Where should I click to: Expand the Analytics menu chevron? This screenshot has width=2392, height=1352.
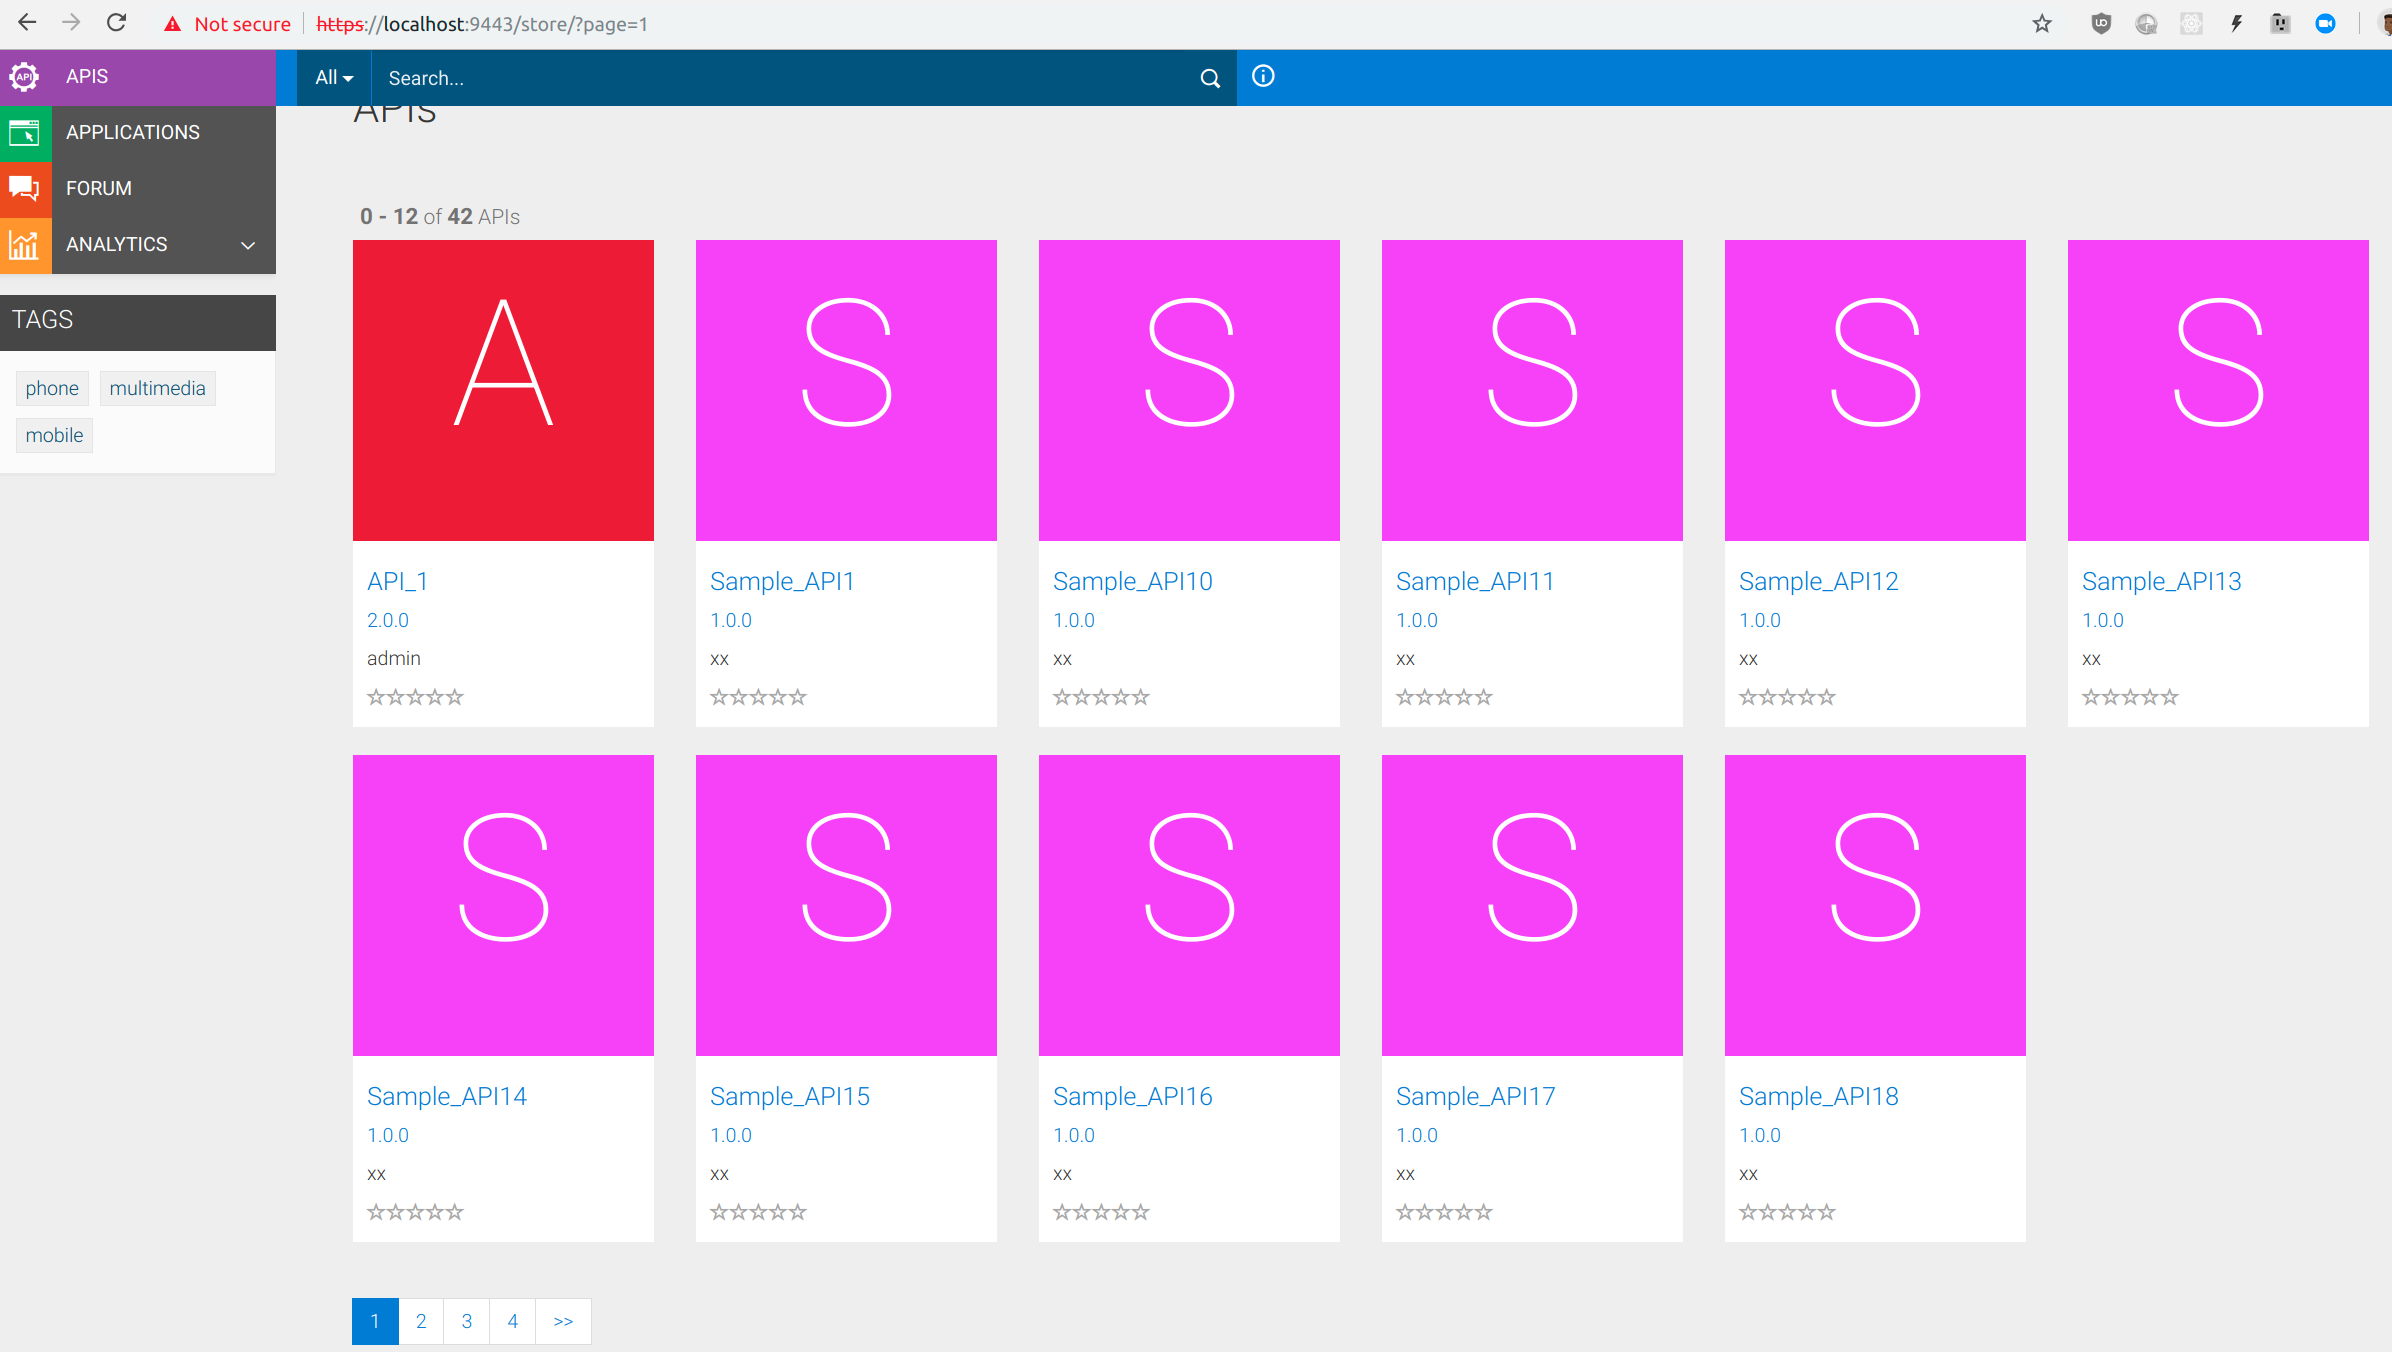(x=248, y=245)
